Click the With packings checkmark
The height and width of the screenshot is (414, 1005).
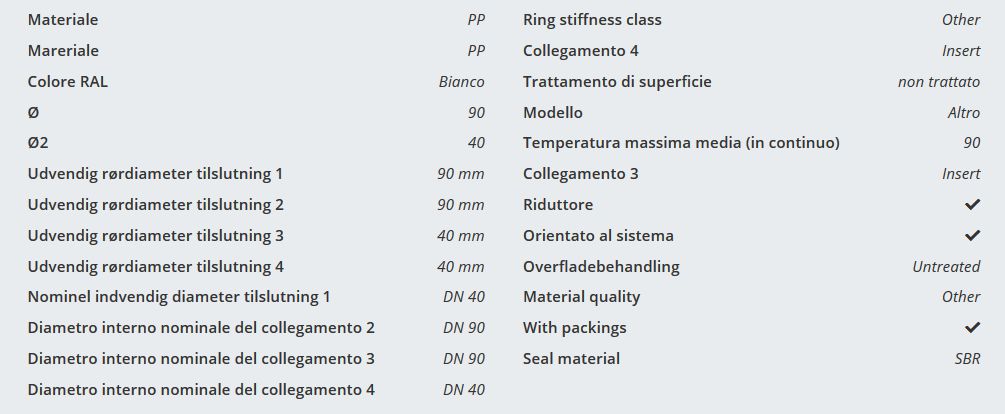pos(972,328)
